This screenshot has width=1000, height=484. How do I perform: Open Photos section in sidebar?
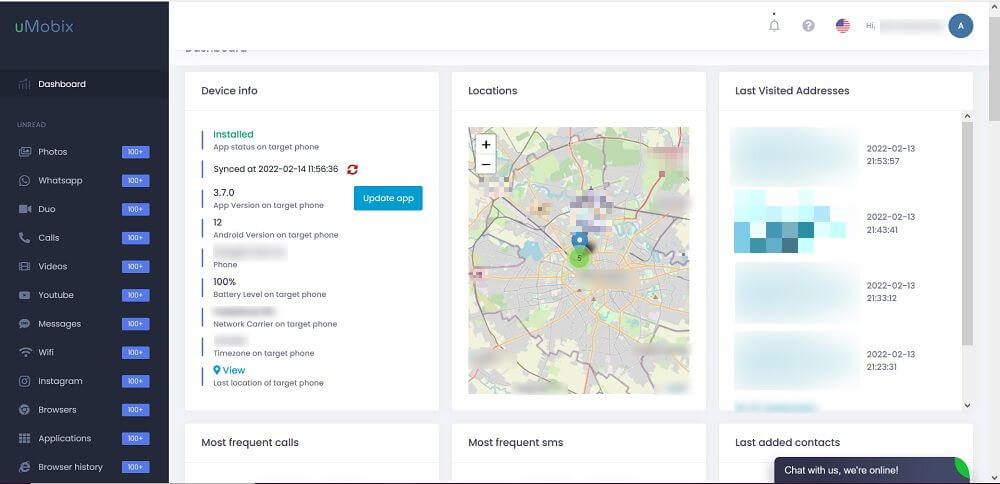tap(52, 152)
